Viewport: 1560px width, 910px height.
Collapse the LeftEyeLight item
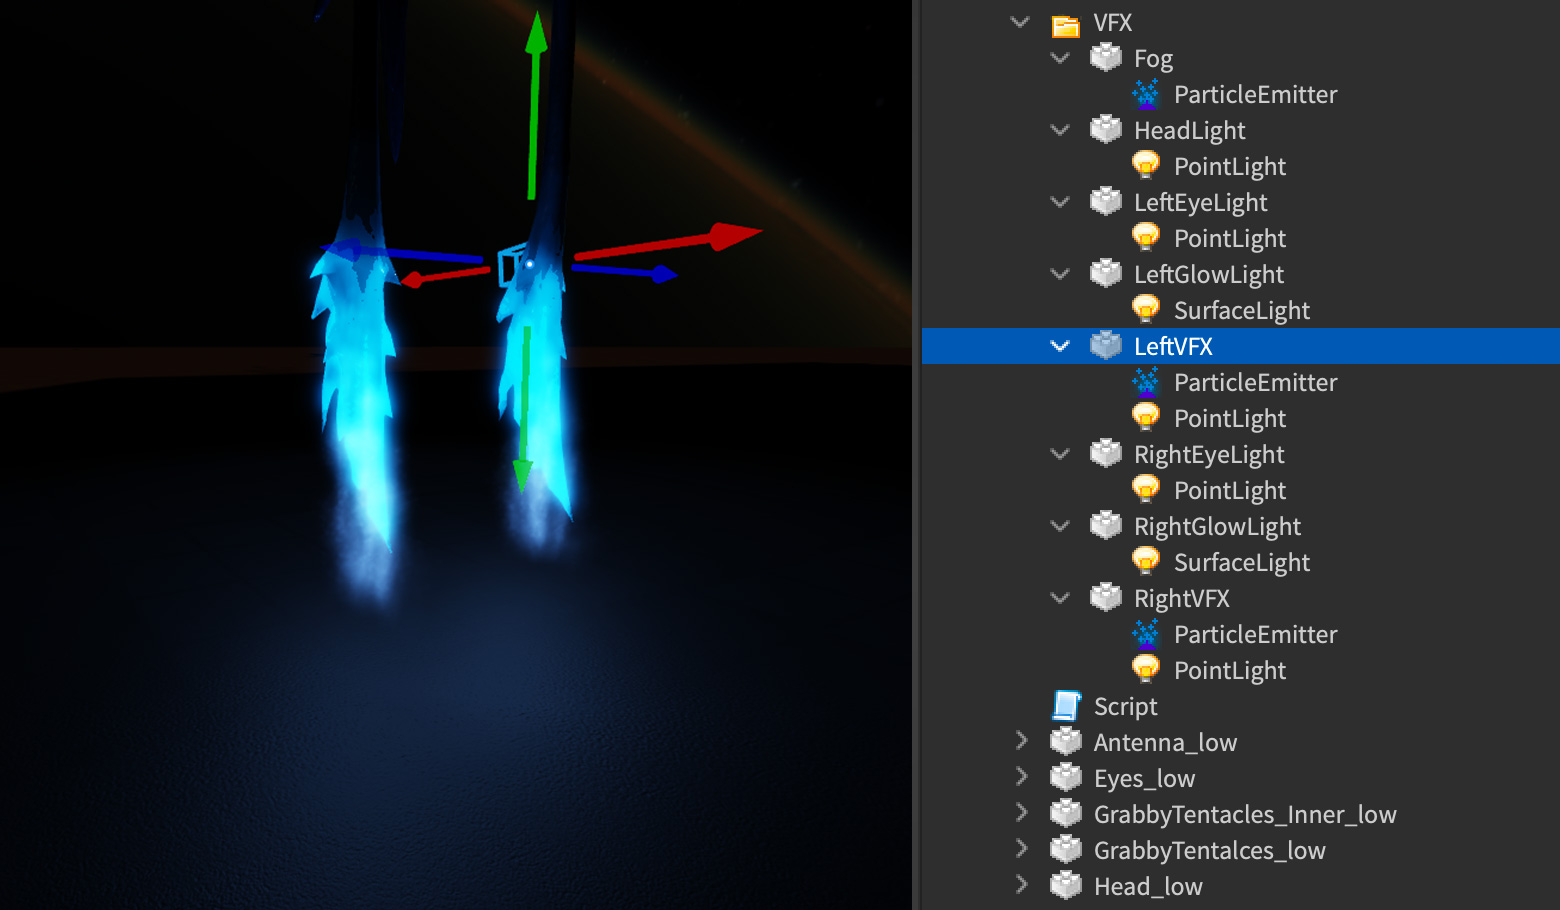pos(1060,202)
